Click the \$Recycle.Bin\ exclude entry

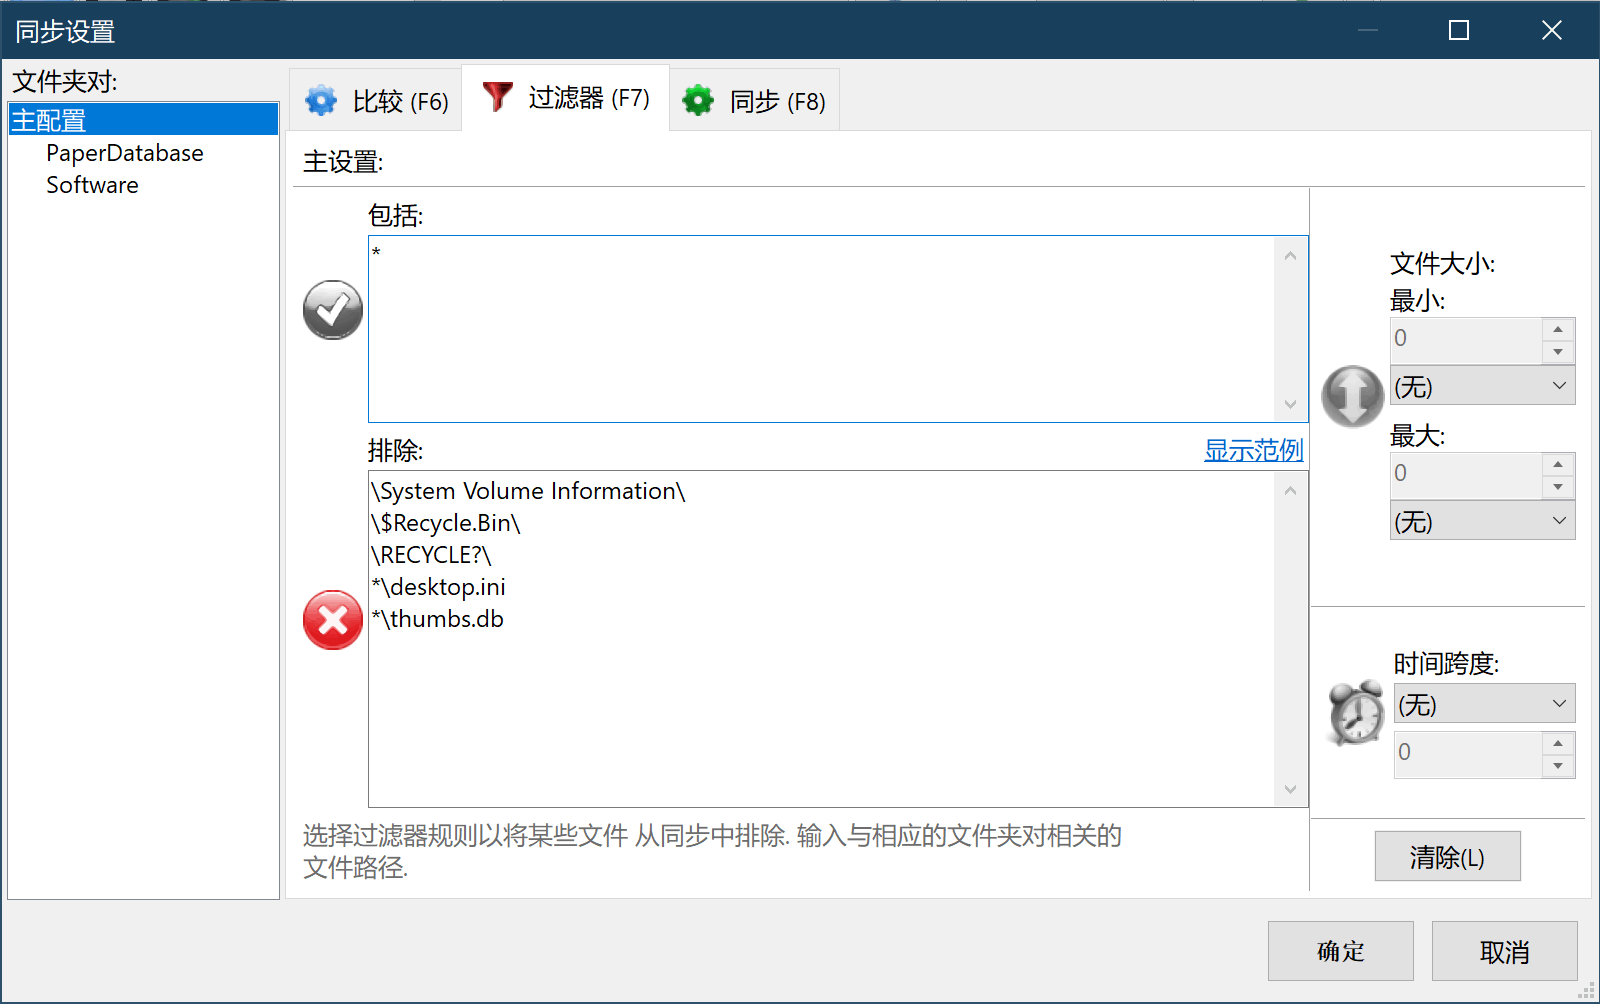coord(446,523)
